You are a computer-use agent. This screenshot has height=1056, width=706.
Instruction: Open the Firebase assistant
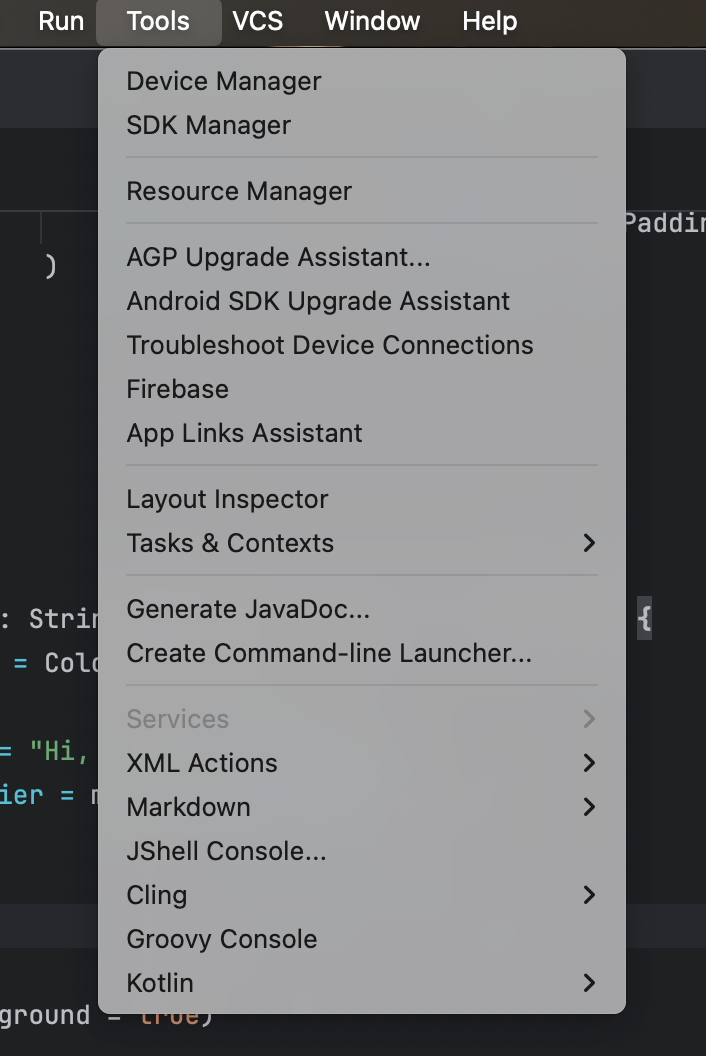362,389
